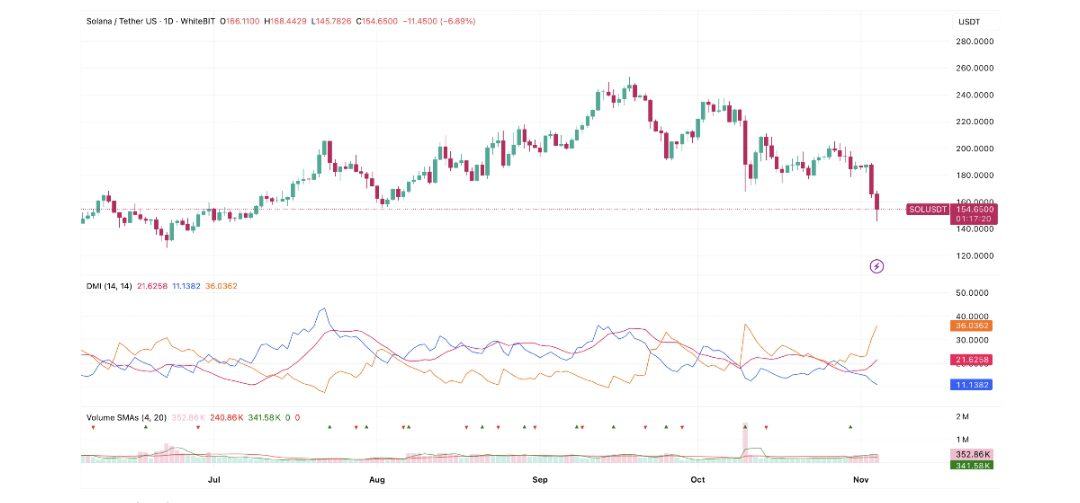Click the green 341.58K volume axis label
This screenshot has height=503, width=1080.
coord(974,465)
